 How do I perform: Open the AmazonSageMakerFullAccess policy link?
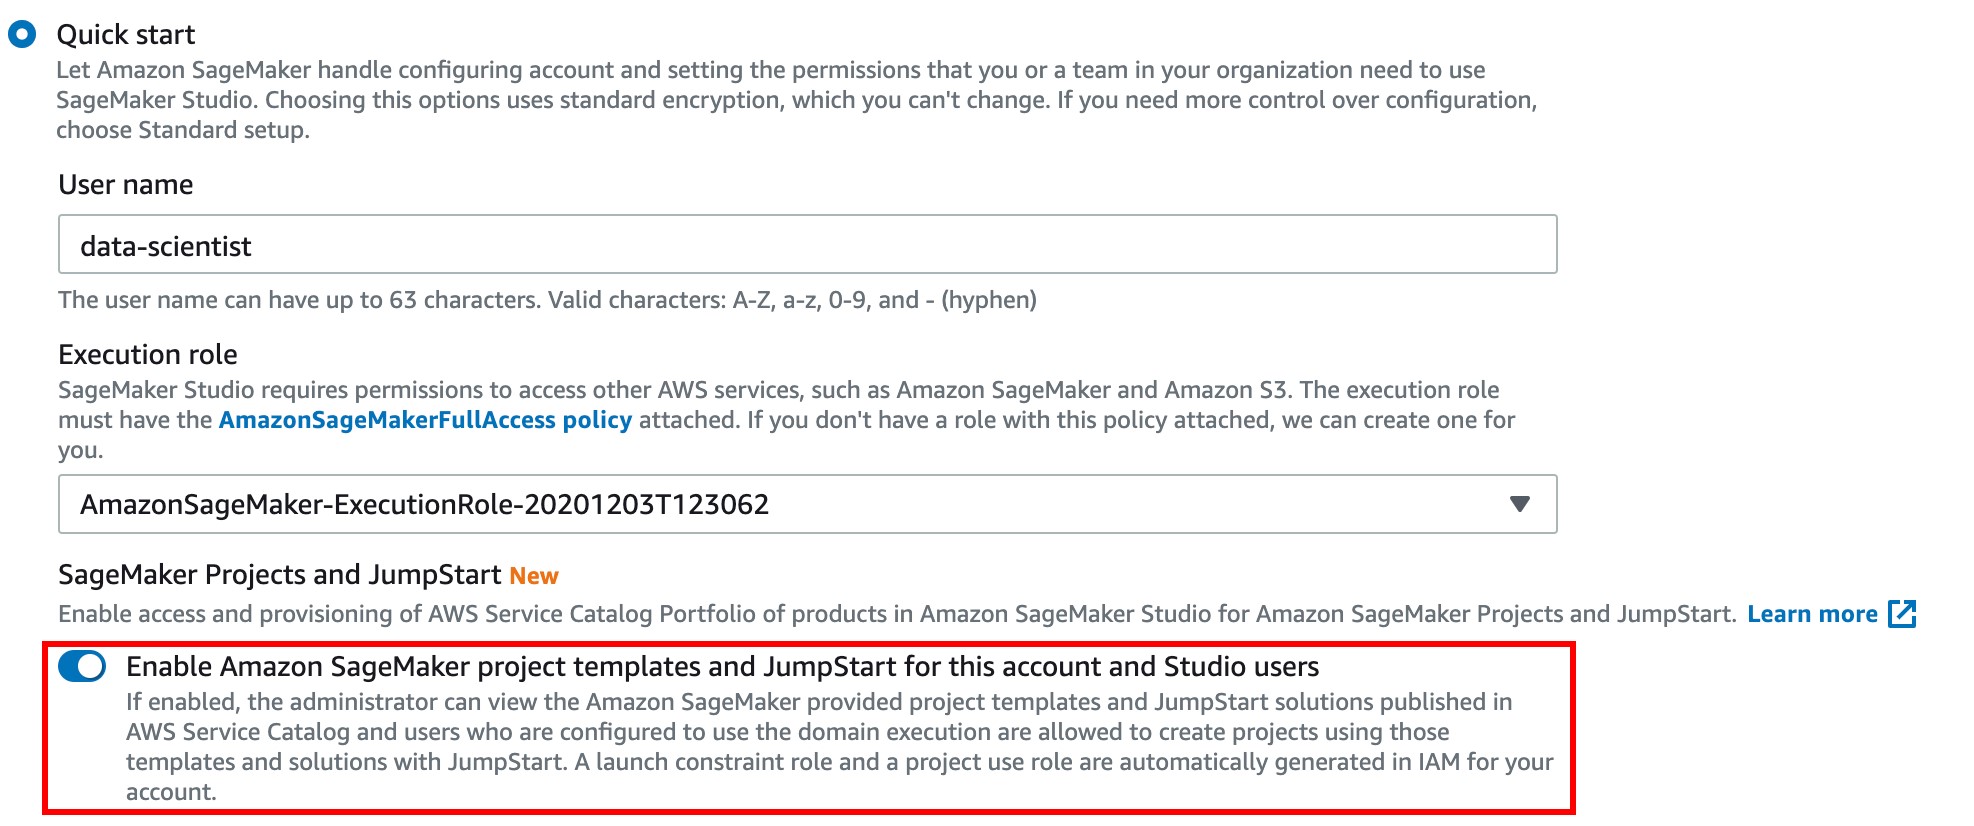pyautogui.click(x=425, y=420)
